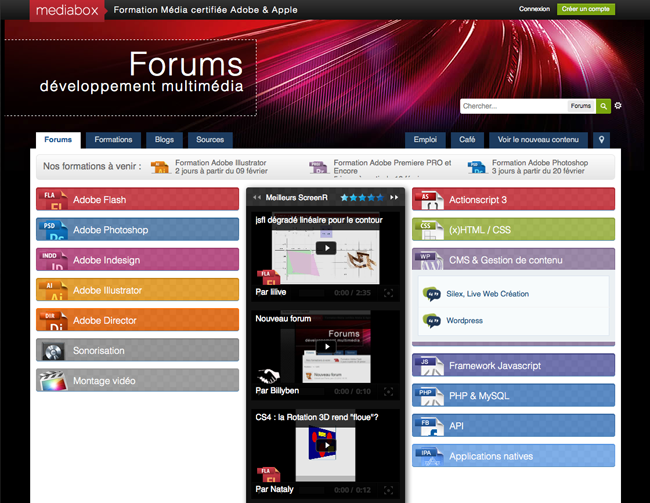Screen dimensions: 650x503
Task: Open Formation Adobe Premiere PRO et Encore link
Action: (392, 167)
